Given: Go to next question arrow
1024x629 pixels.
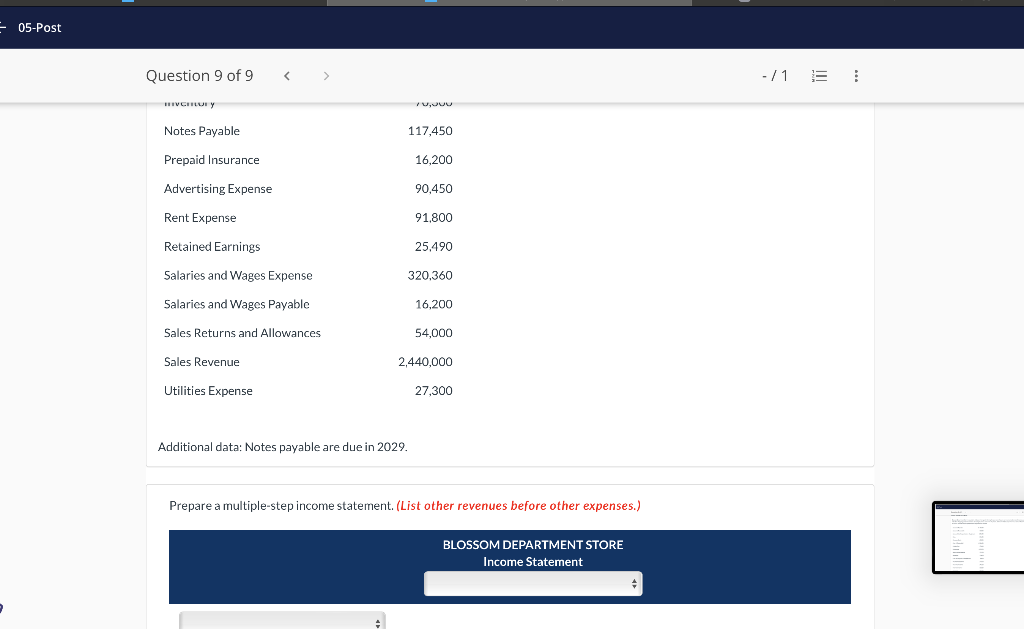Looking at the screenshot, I should [326, 76].
